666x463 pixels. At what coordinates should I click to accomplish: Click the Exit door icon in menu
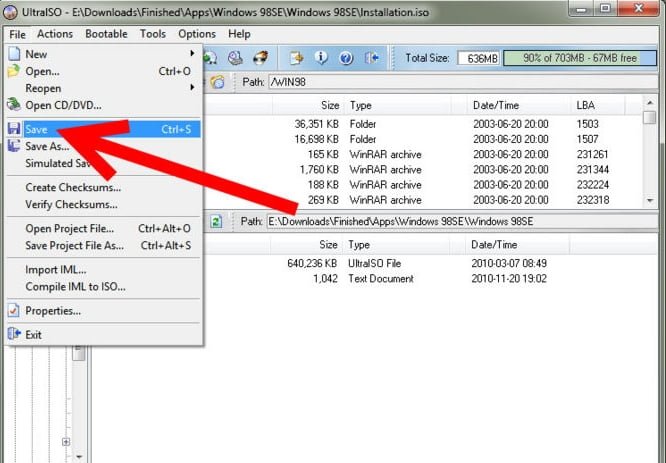[13, 335]
